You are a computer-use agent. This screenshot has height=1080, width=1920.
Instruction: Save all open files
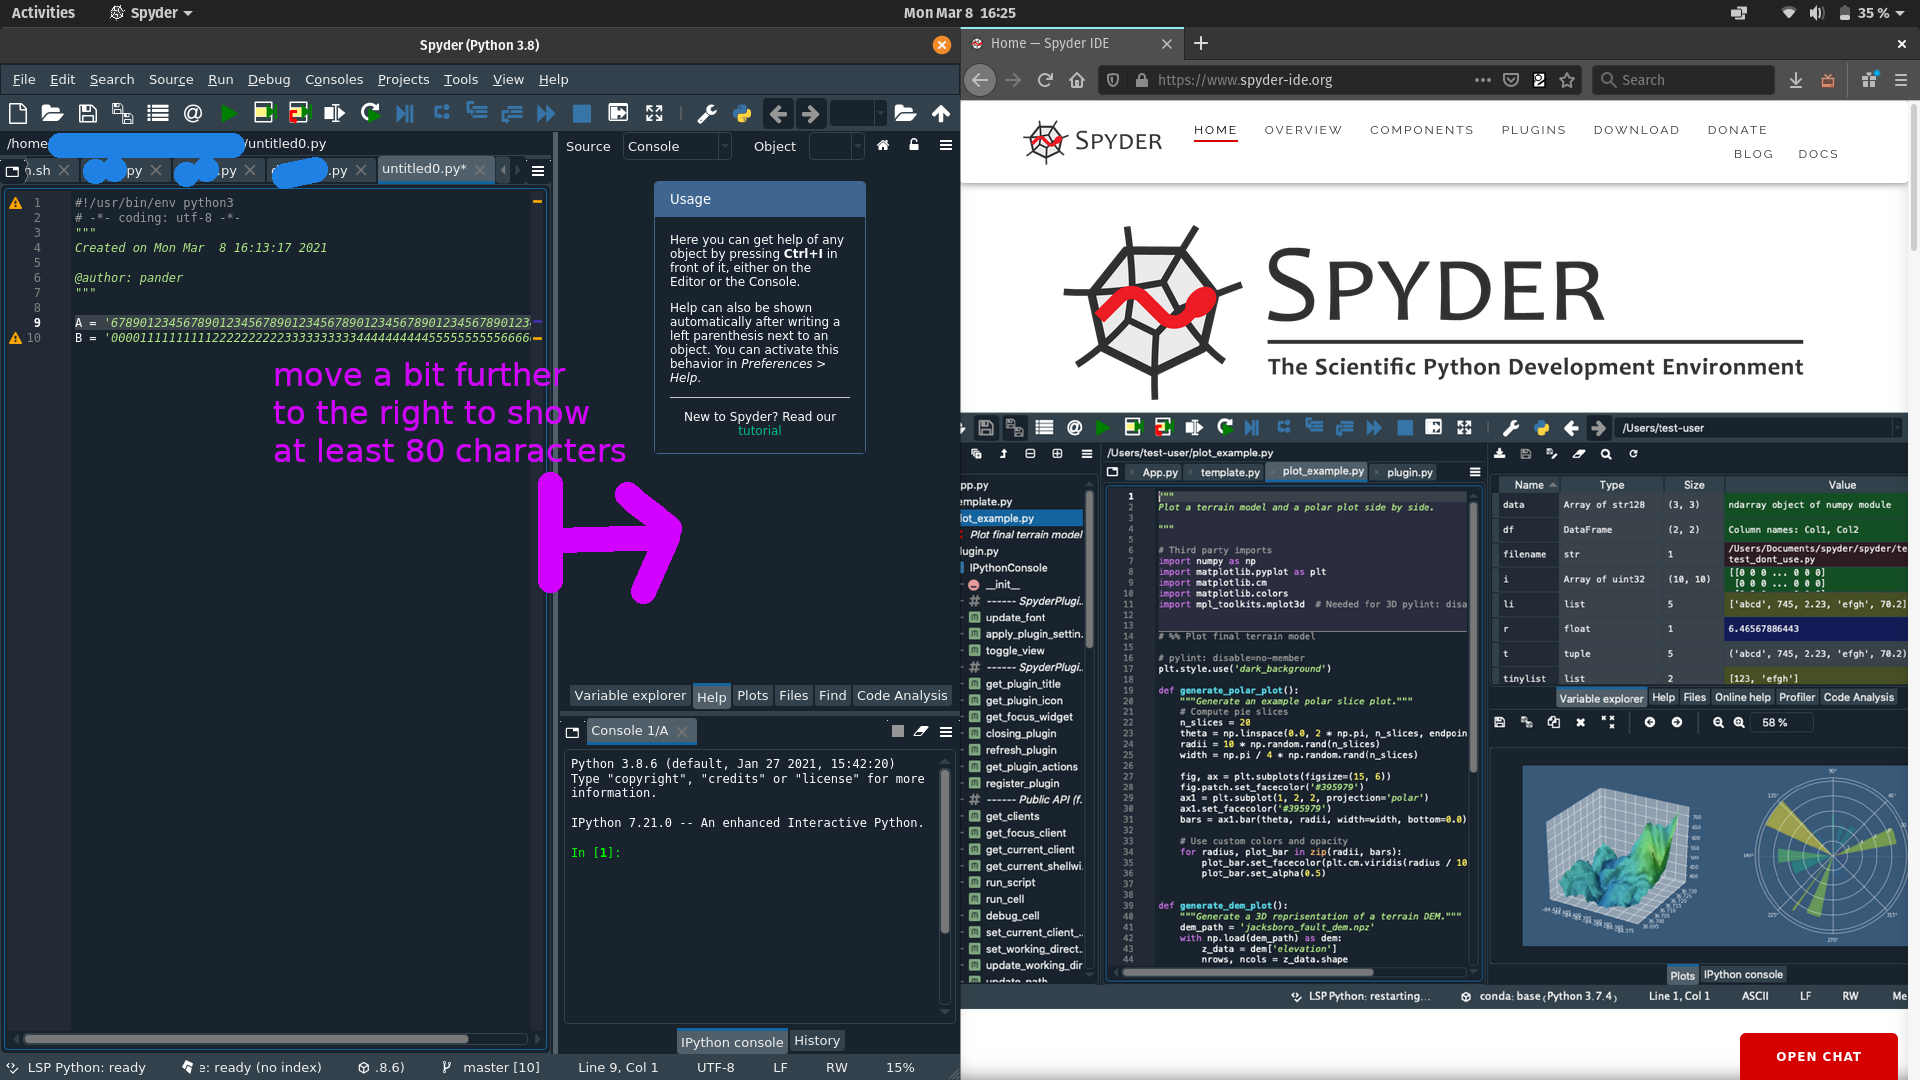tap(122, 113)
